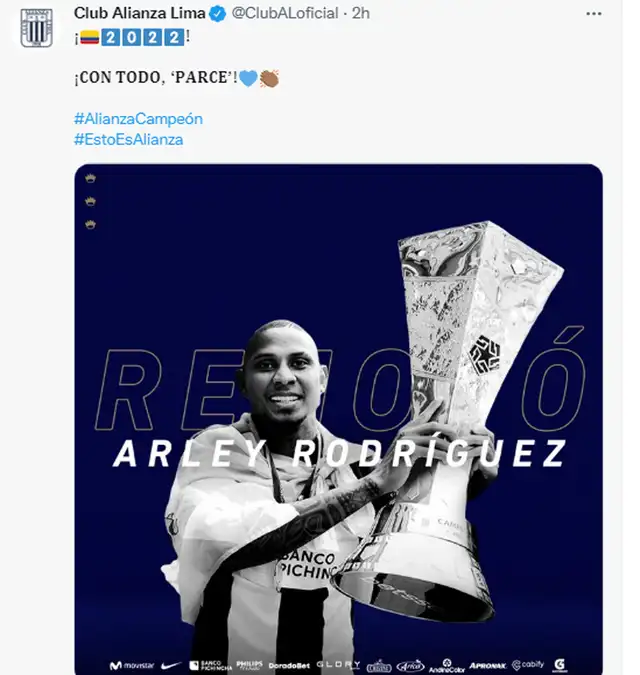Viewport: 640px width, 675px height.
Task: Open the Club Alianza Lima profile name
Action: tap(139, 13)
